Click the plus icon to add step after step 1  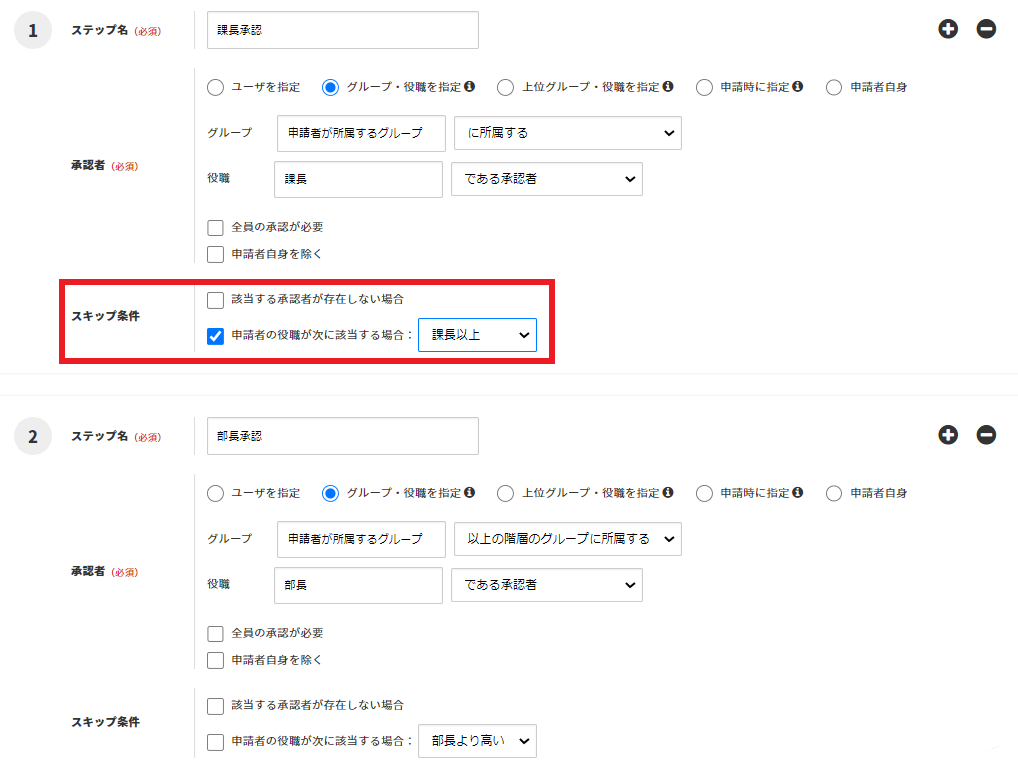(948, 29)
